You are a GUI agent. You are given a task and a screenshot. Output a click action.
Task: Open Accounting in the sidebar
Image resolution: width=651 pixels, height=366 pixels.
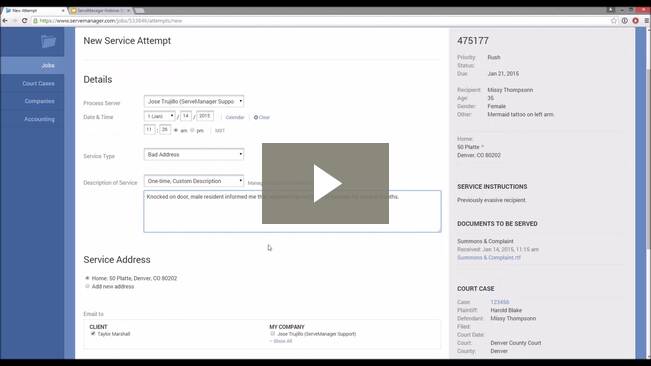click(39, 119)
